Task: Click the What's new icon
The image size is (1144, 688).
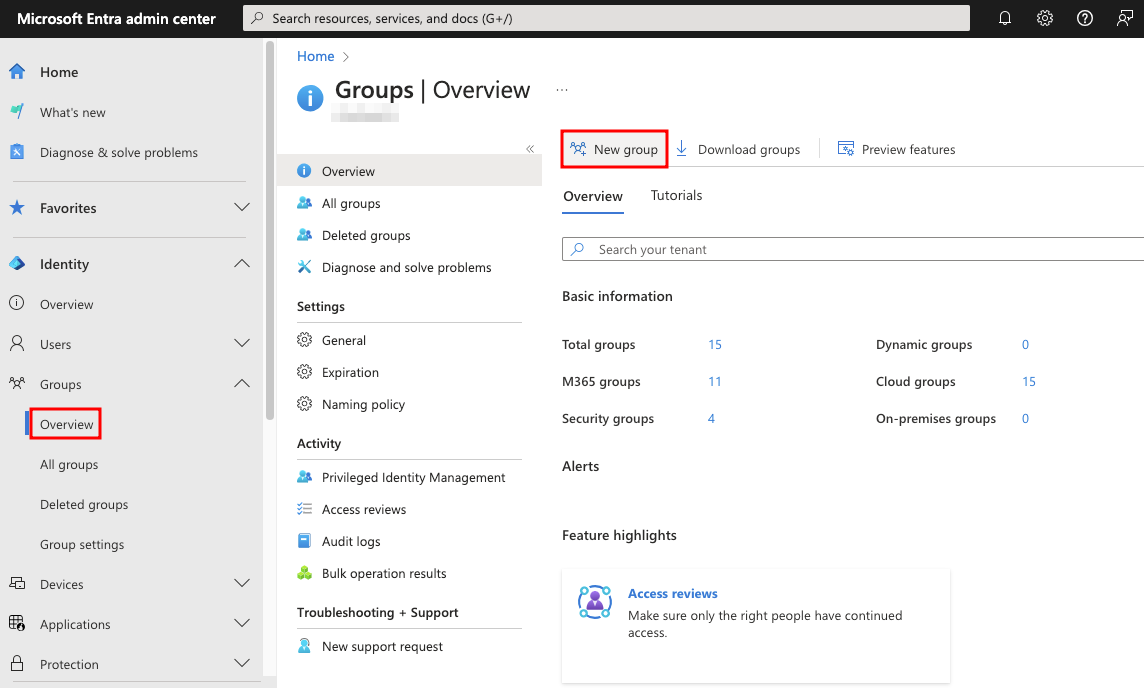Action: pos(17,112)
